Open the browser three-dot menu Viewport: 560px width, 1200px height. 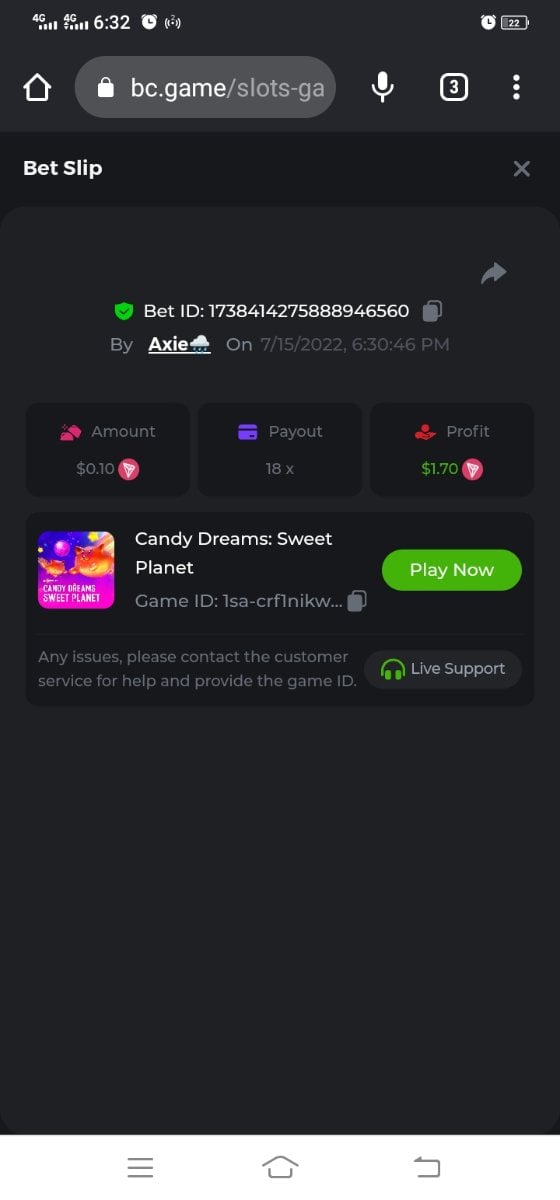[x=516, y=88]
